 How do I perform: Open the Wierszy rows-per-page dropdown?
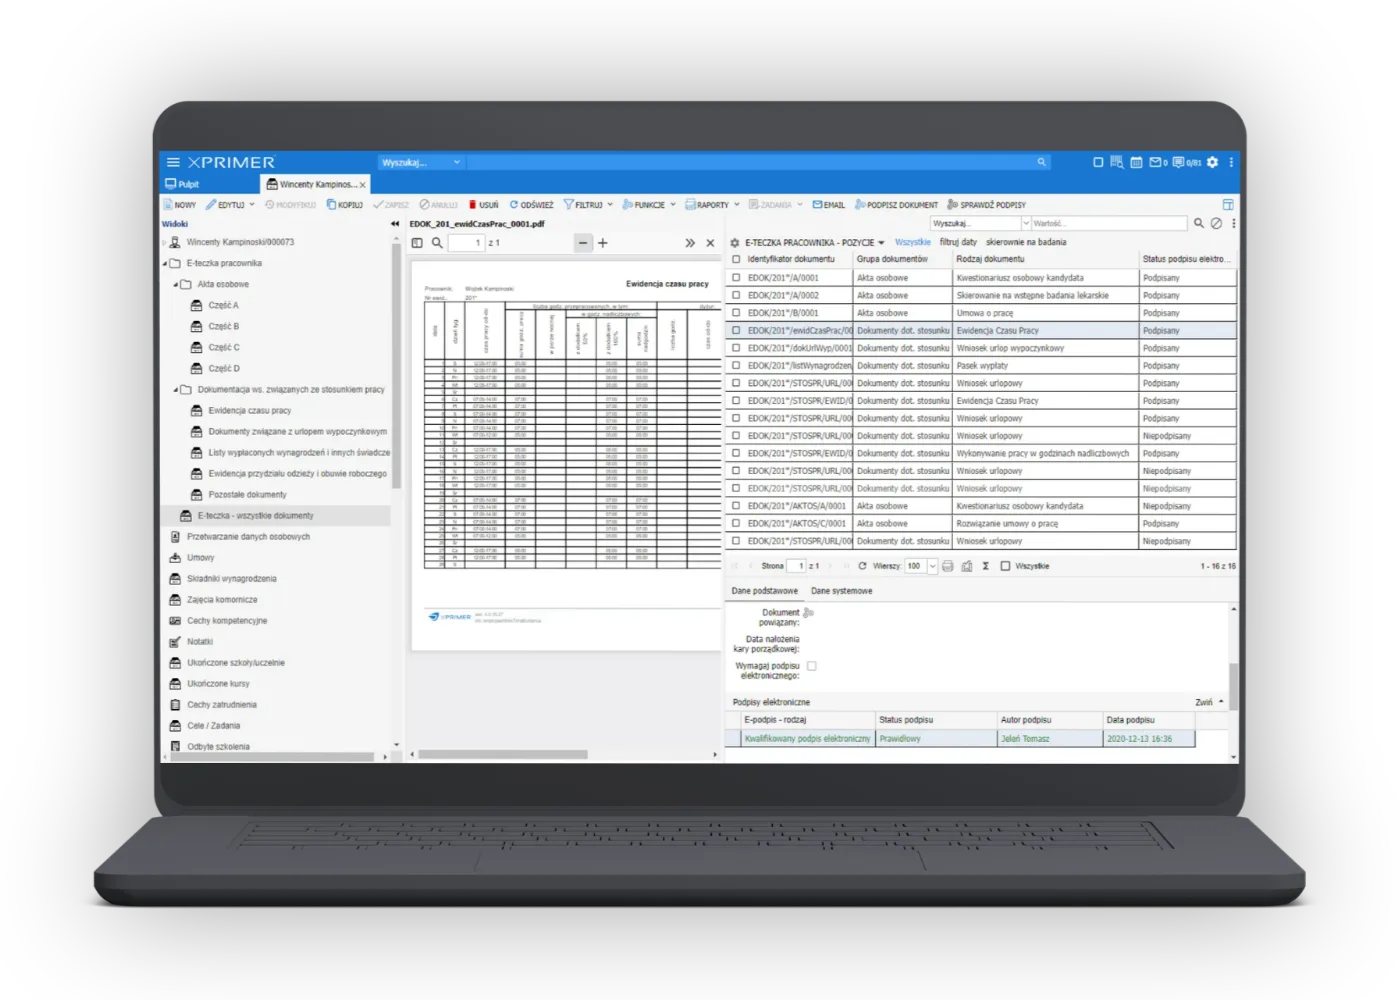tap(932, 566)
